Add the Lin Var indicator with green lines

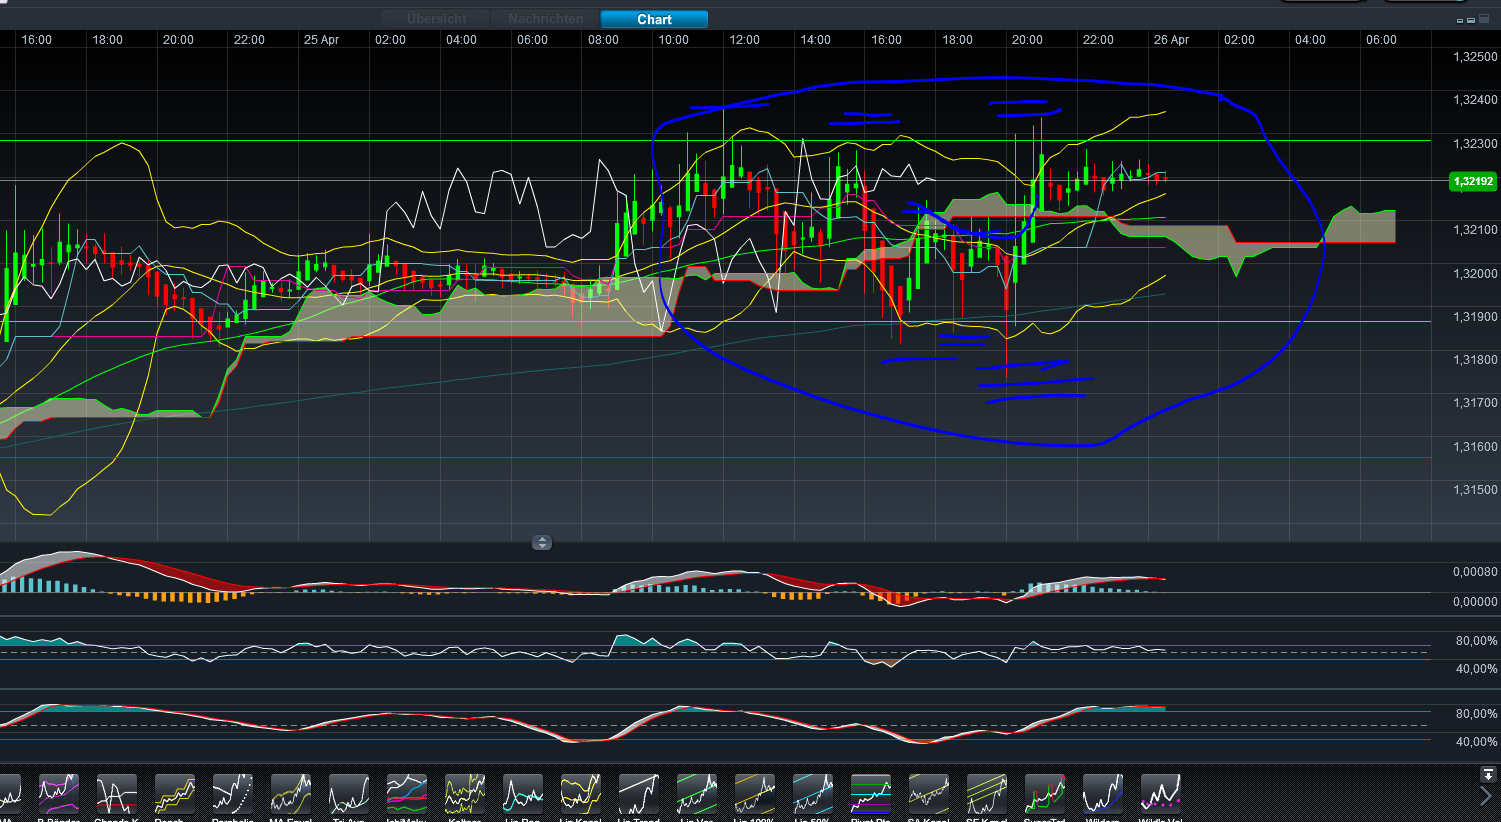click(x=696, y=793)
